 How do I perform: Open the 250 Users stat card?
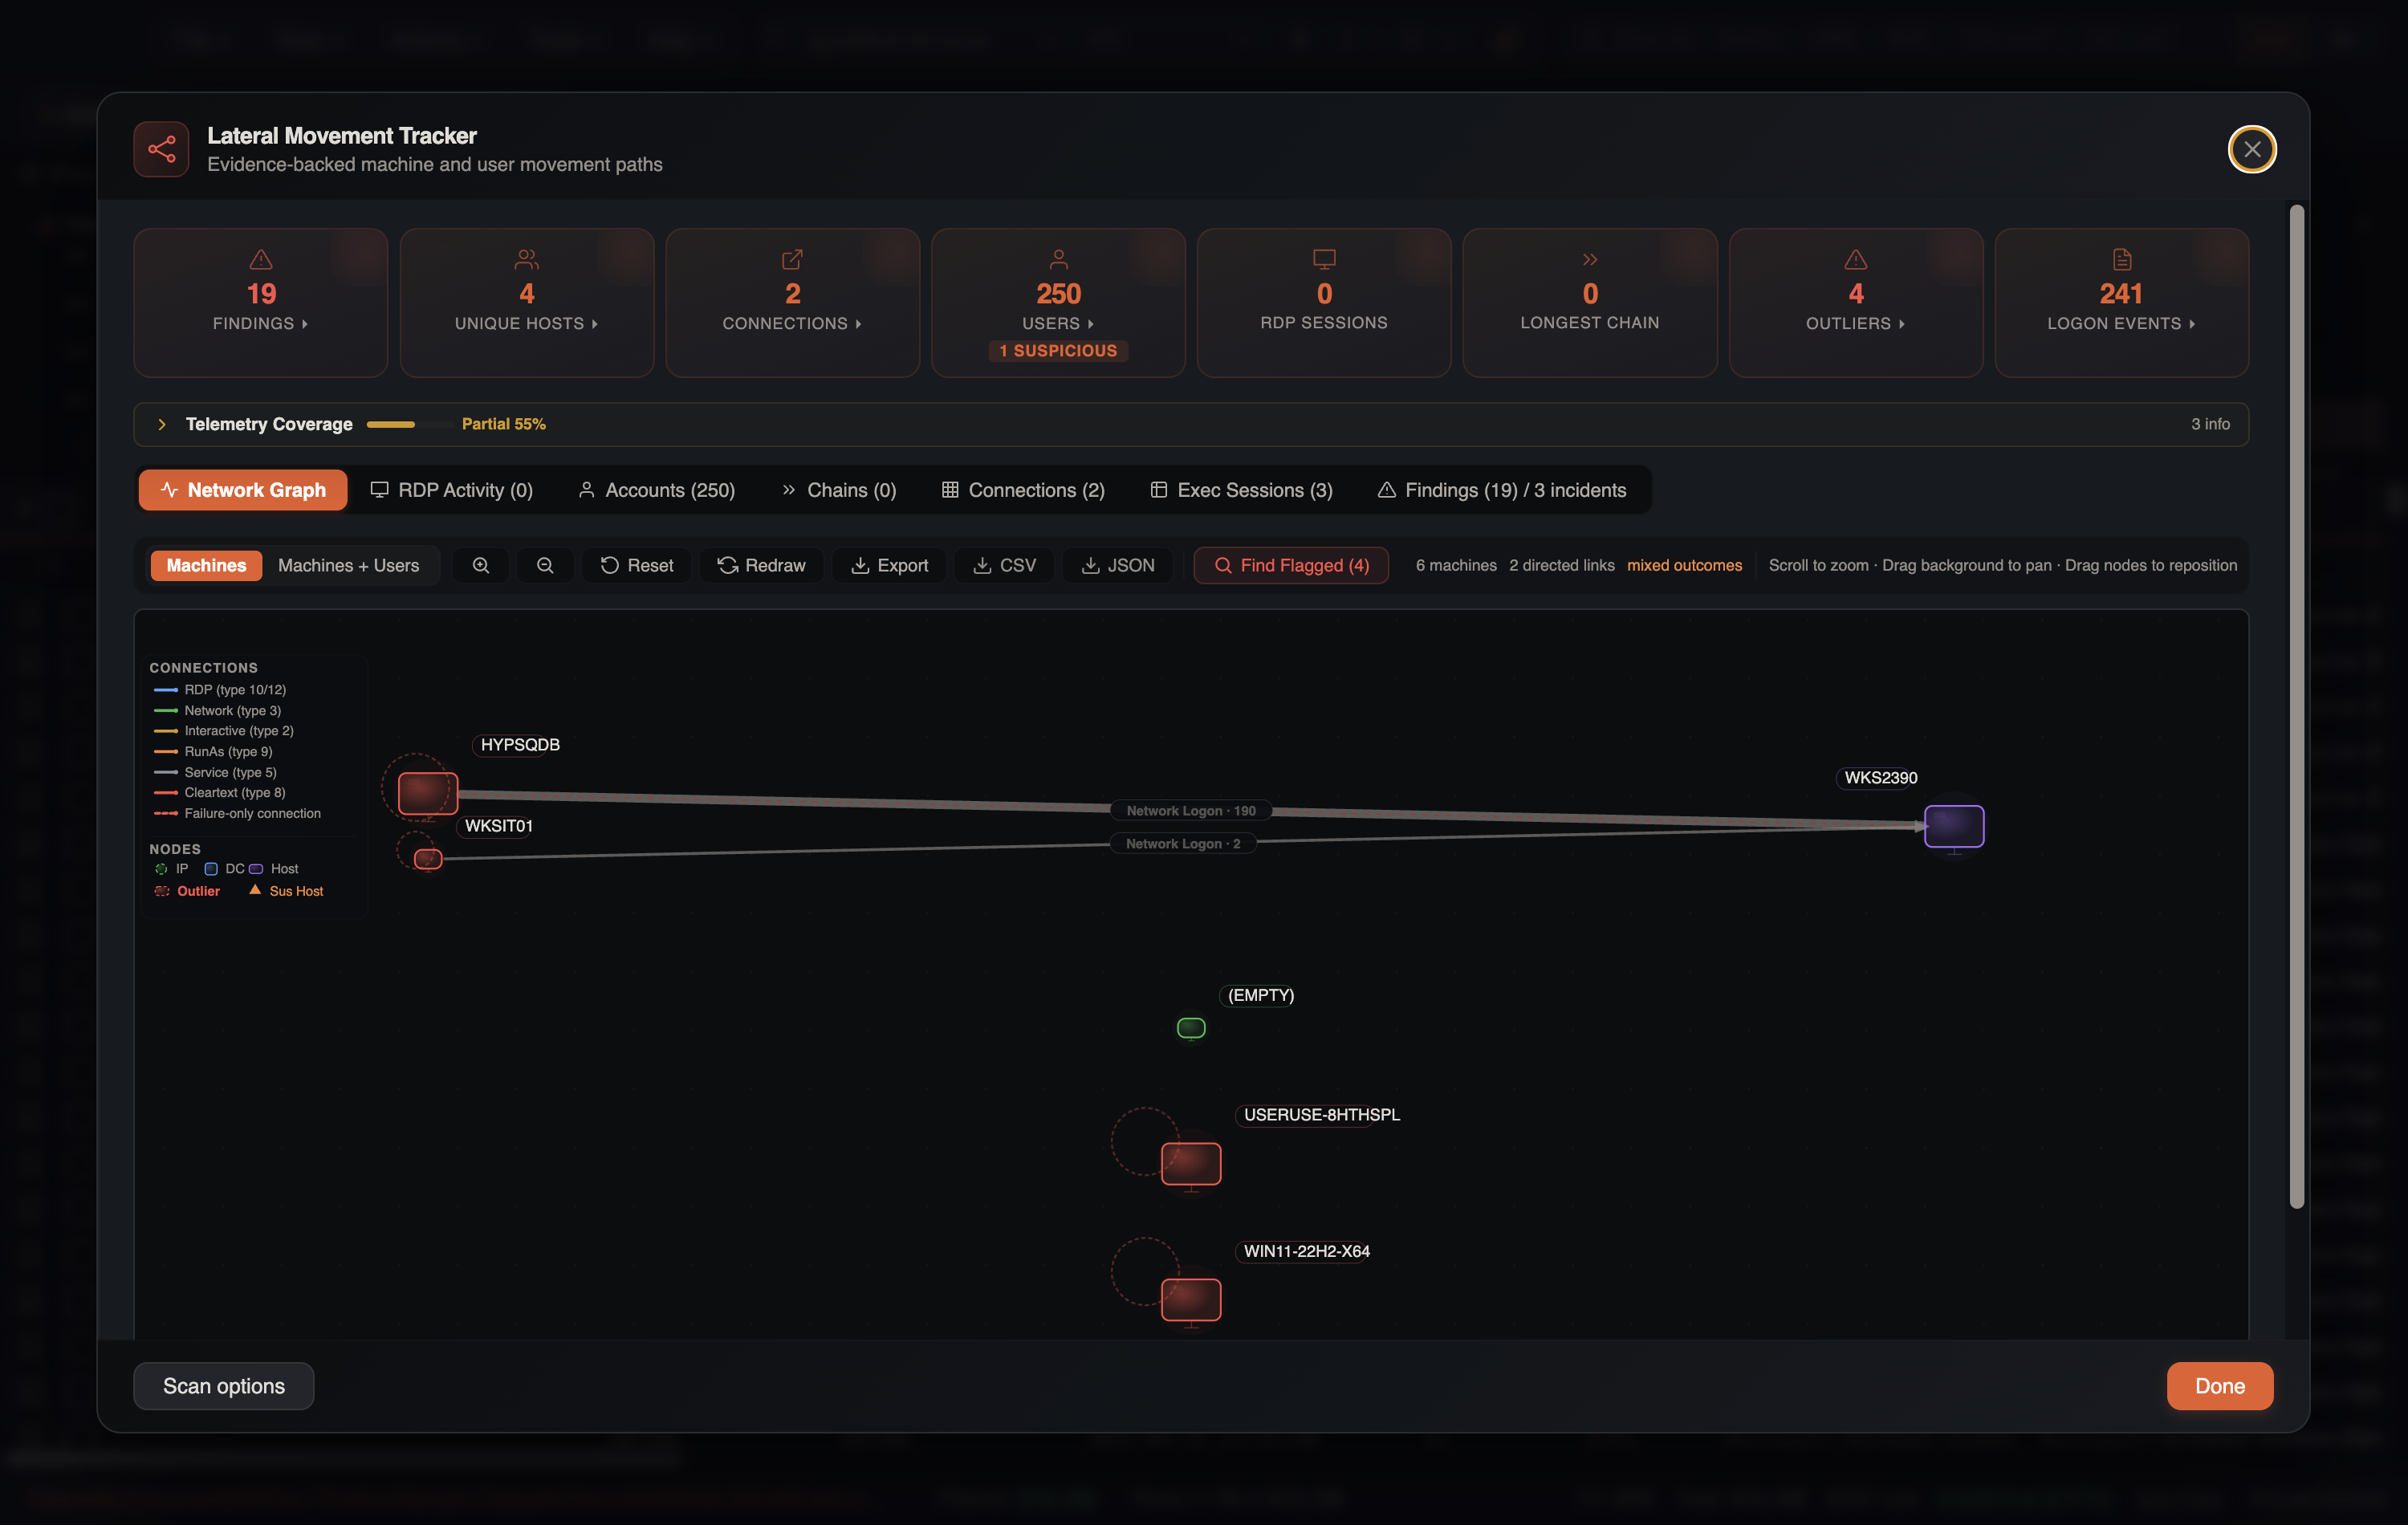tap(1058, 303)
